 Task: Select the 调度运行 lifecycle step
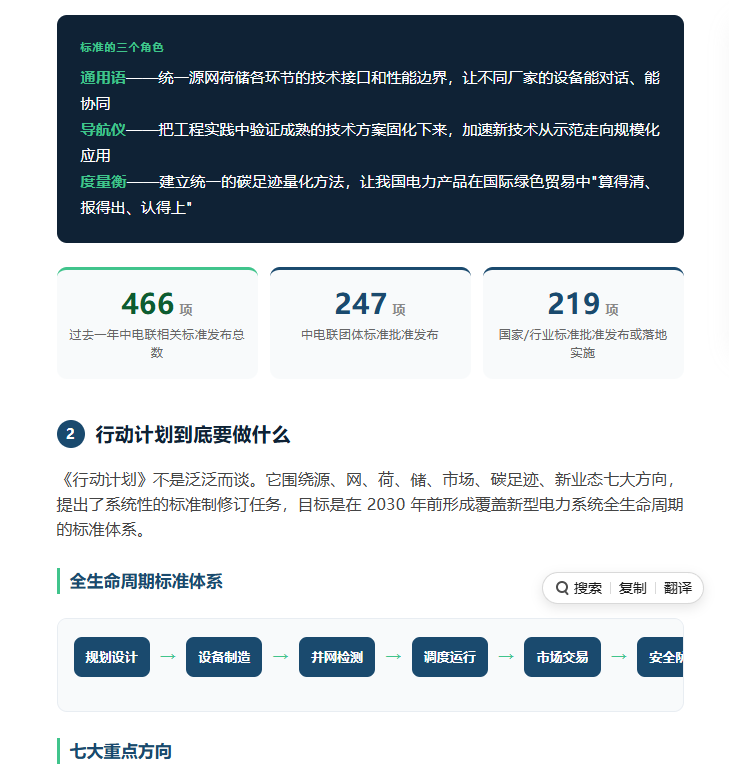[450, 657]
